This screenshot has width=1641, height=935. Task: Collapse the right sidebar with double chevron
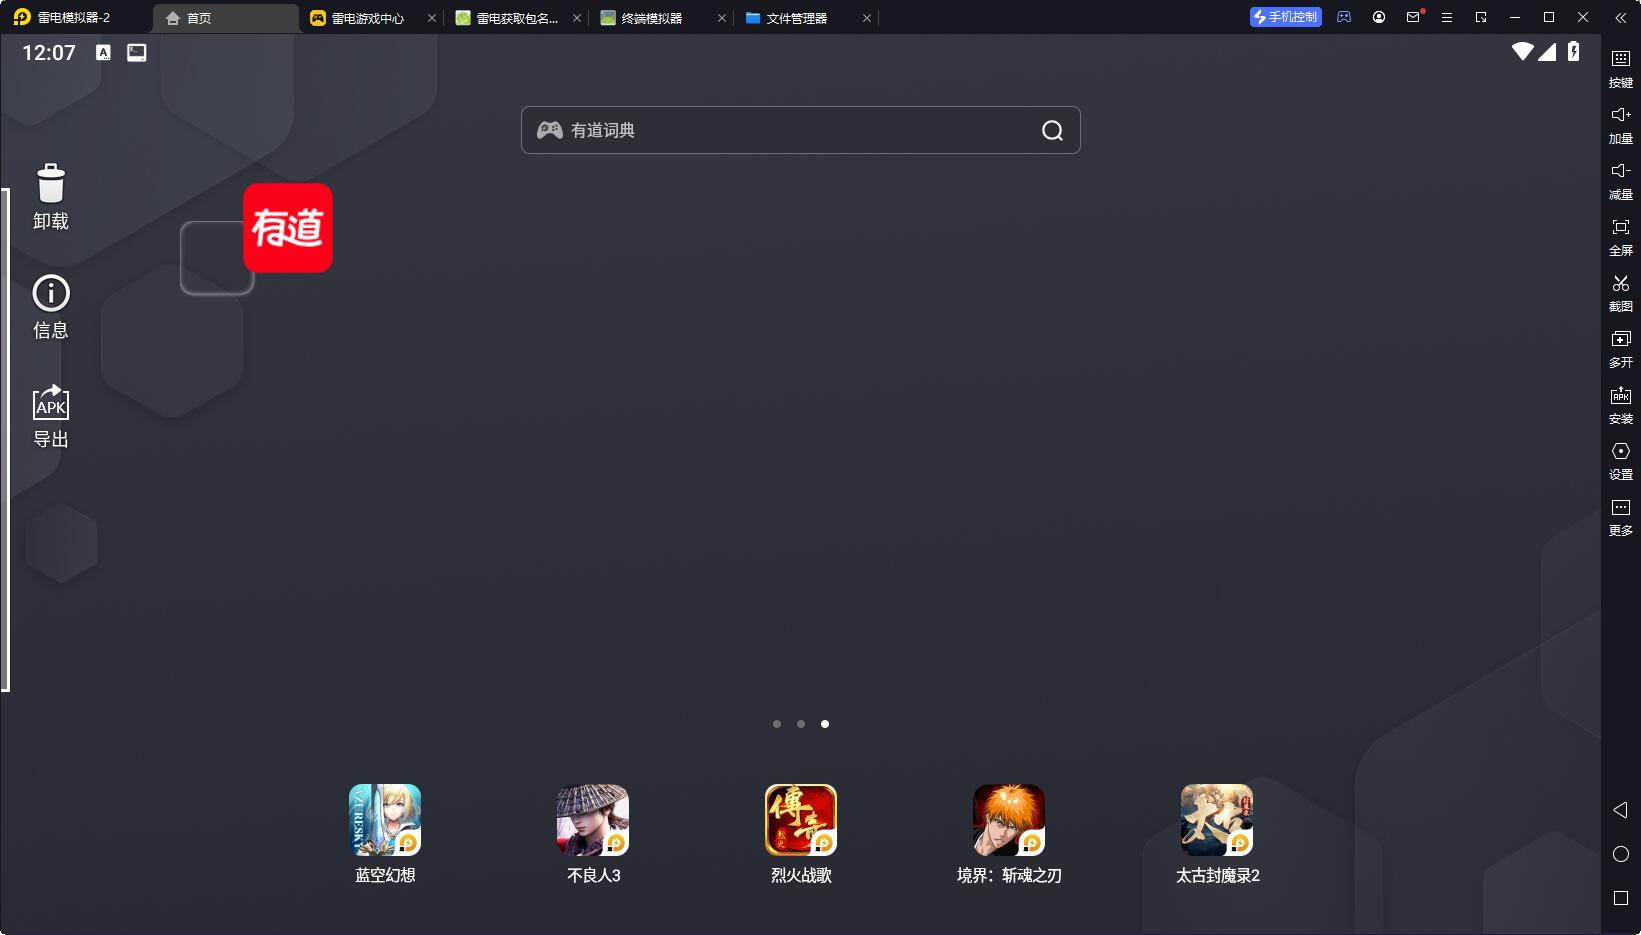(1621, 18)
